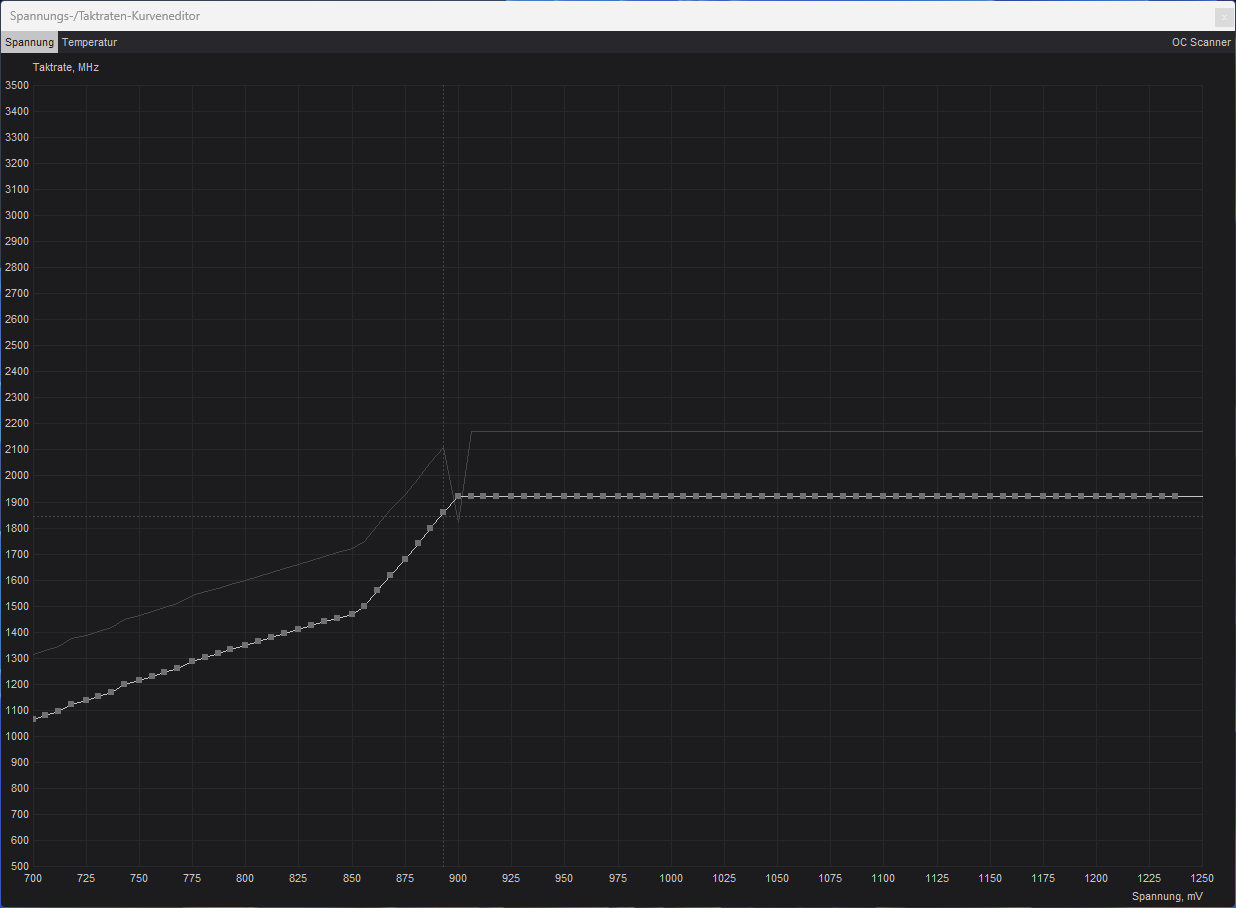The image size is (1236, 908).
Task: Select the flat-line point at 1000 mV
Action: point(670,496)
